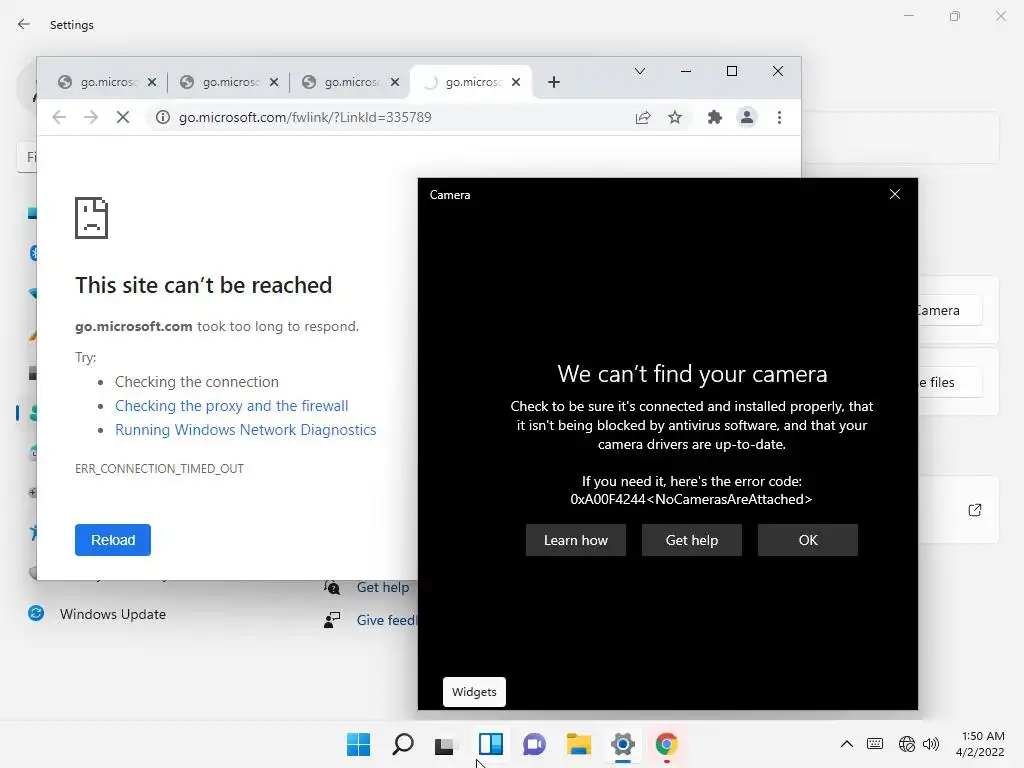
Task: Open Widgets from the taskbar
Action: 491,744
